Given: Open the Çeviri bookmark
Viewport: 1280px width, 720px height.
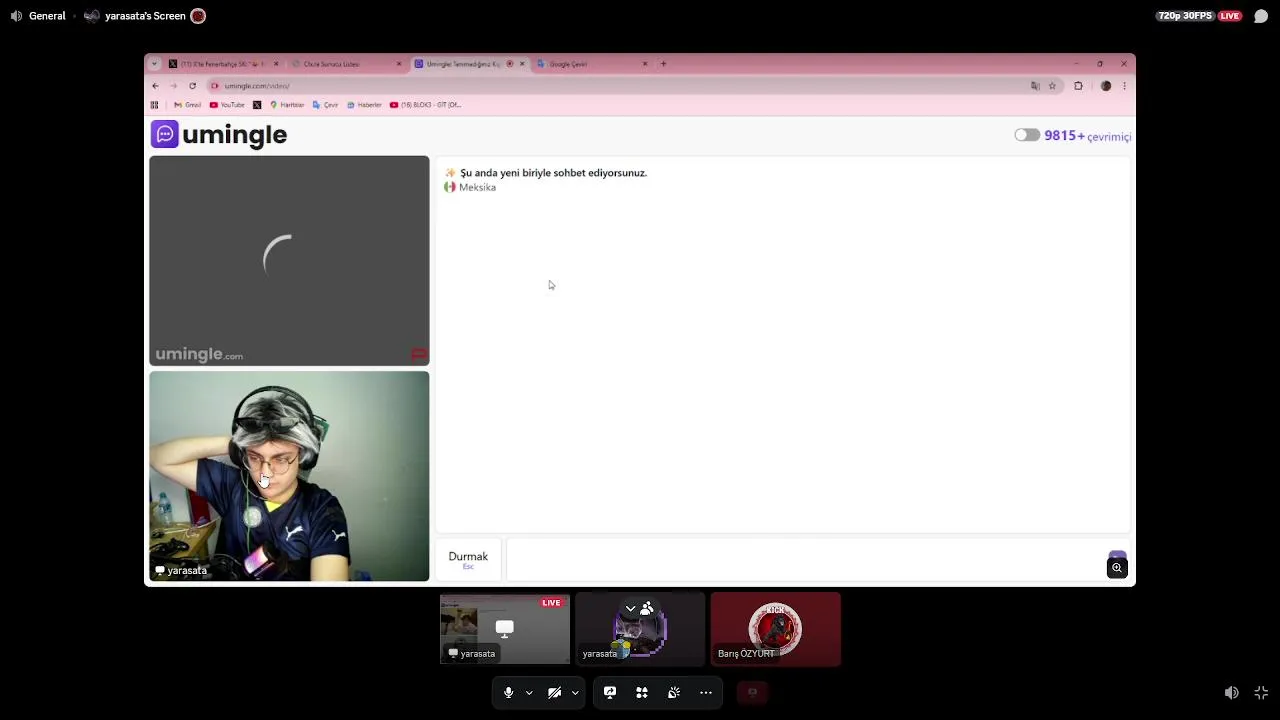Looking at the screenshot, I should 325,105.
